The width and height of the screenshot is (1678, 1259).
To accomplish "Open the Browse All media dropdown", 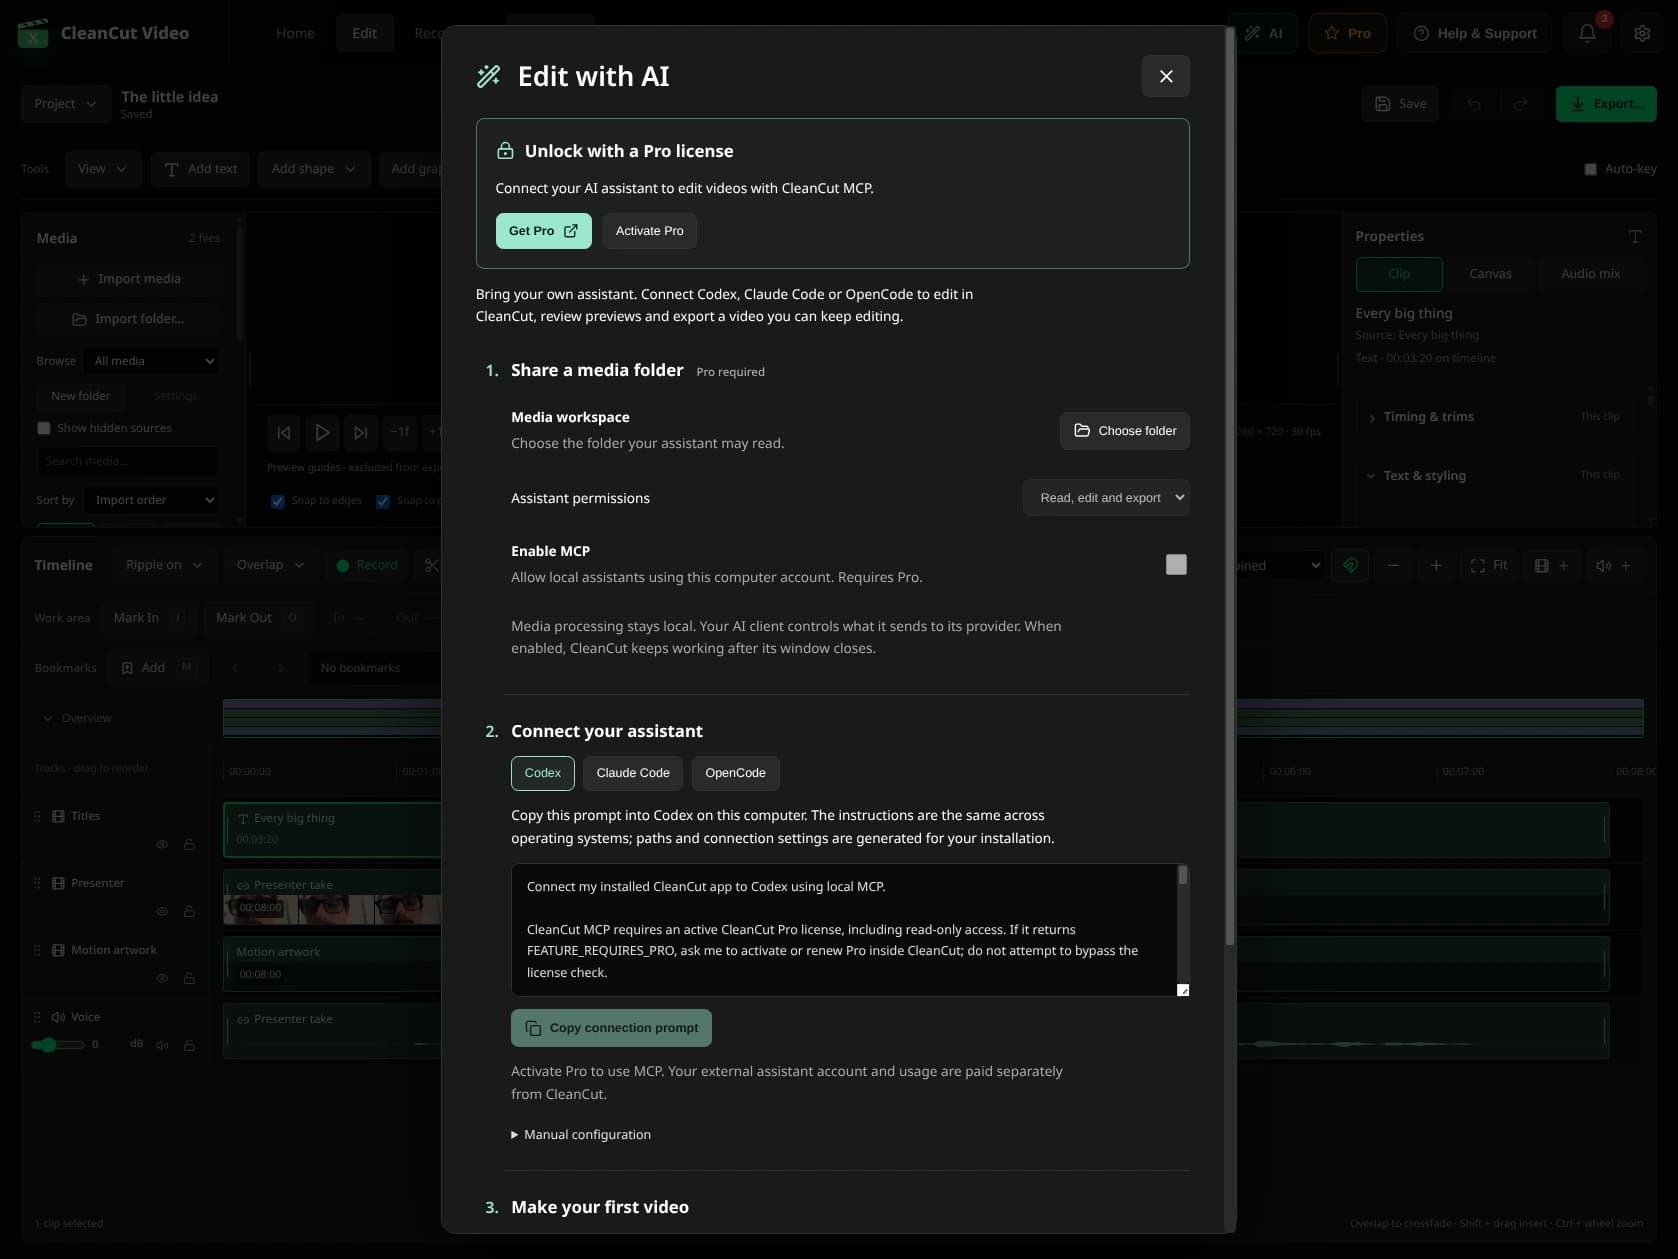I will [x=152, y=361].
